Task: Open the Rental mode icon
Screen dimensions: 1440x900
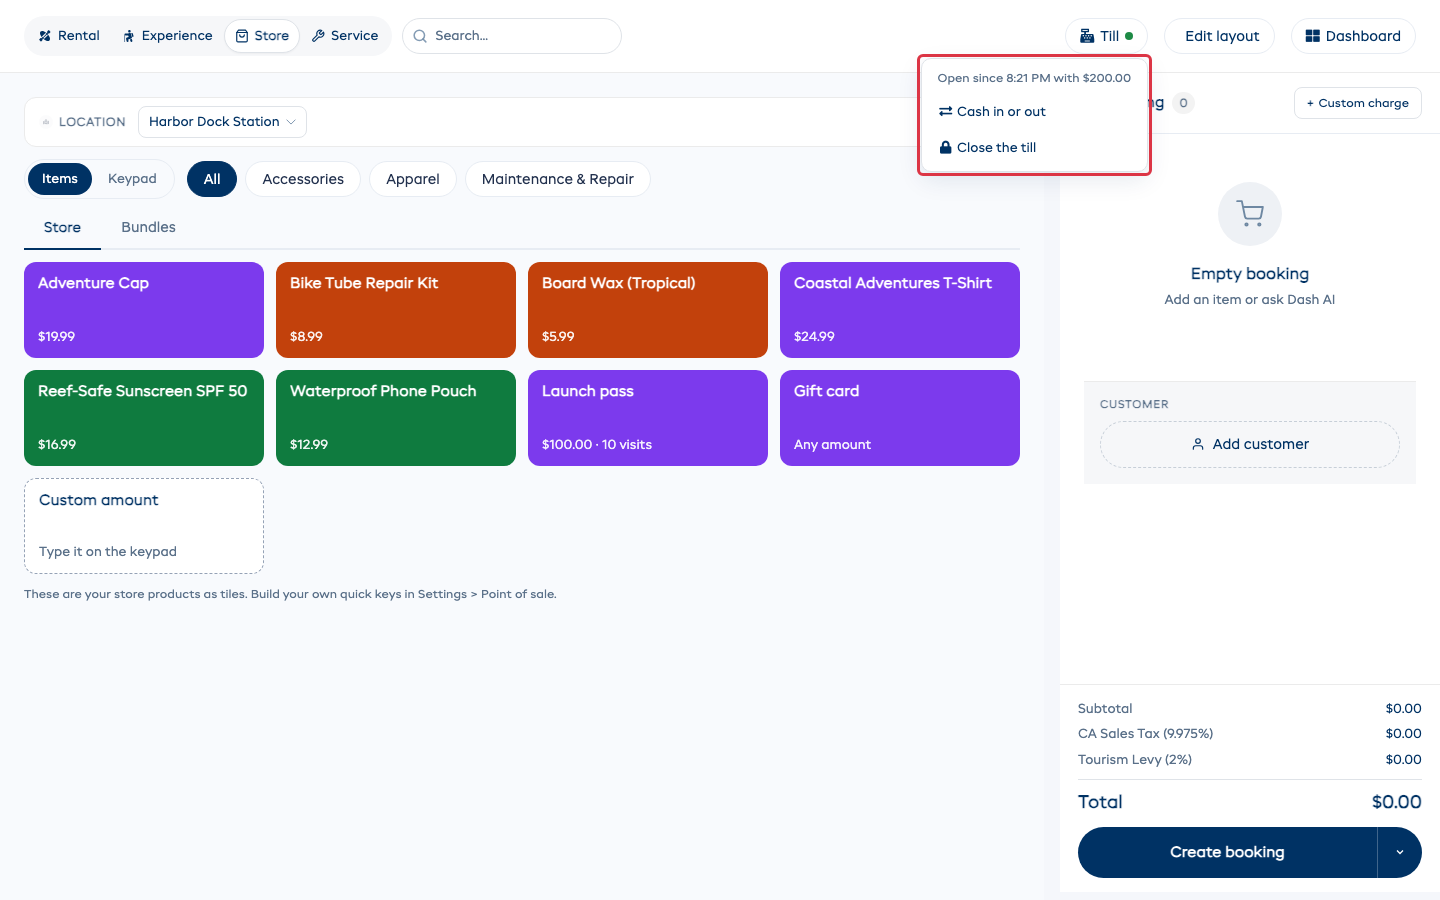Action: click(45, 36)
